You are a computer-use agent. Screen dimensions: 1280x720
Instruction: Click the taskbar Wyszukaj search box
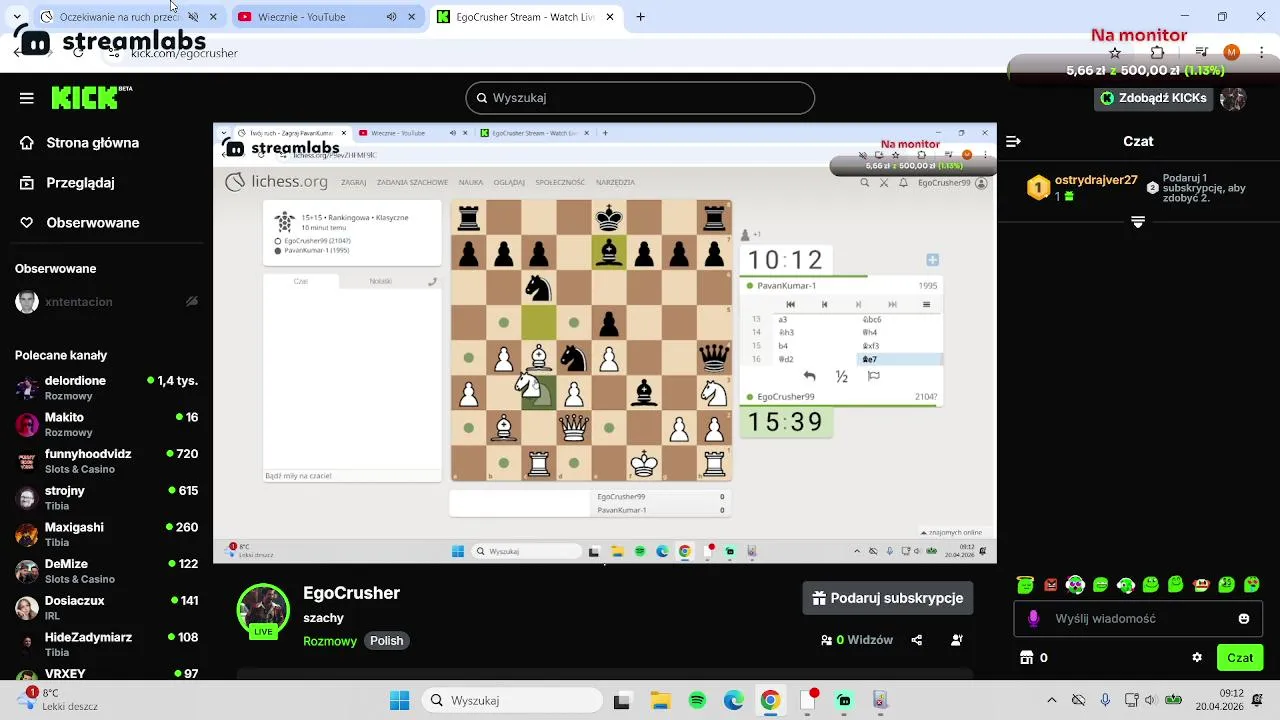(x=510, y=701)
